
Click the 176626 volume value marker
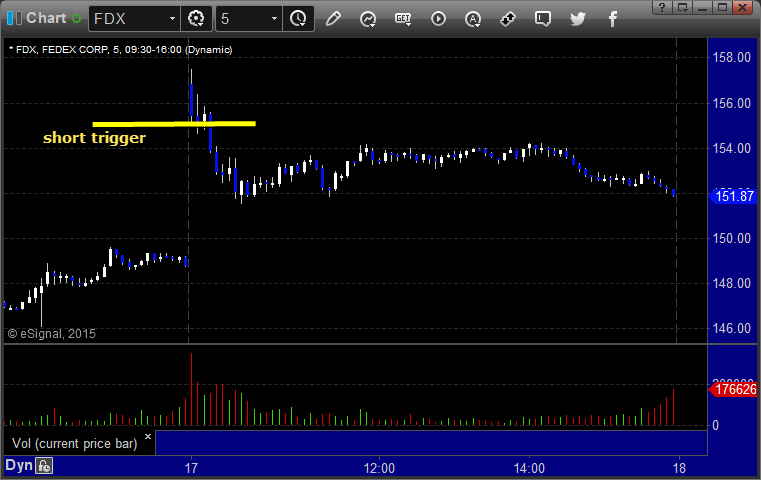733,390
